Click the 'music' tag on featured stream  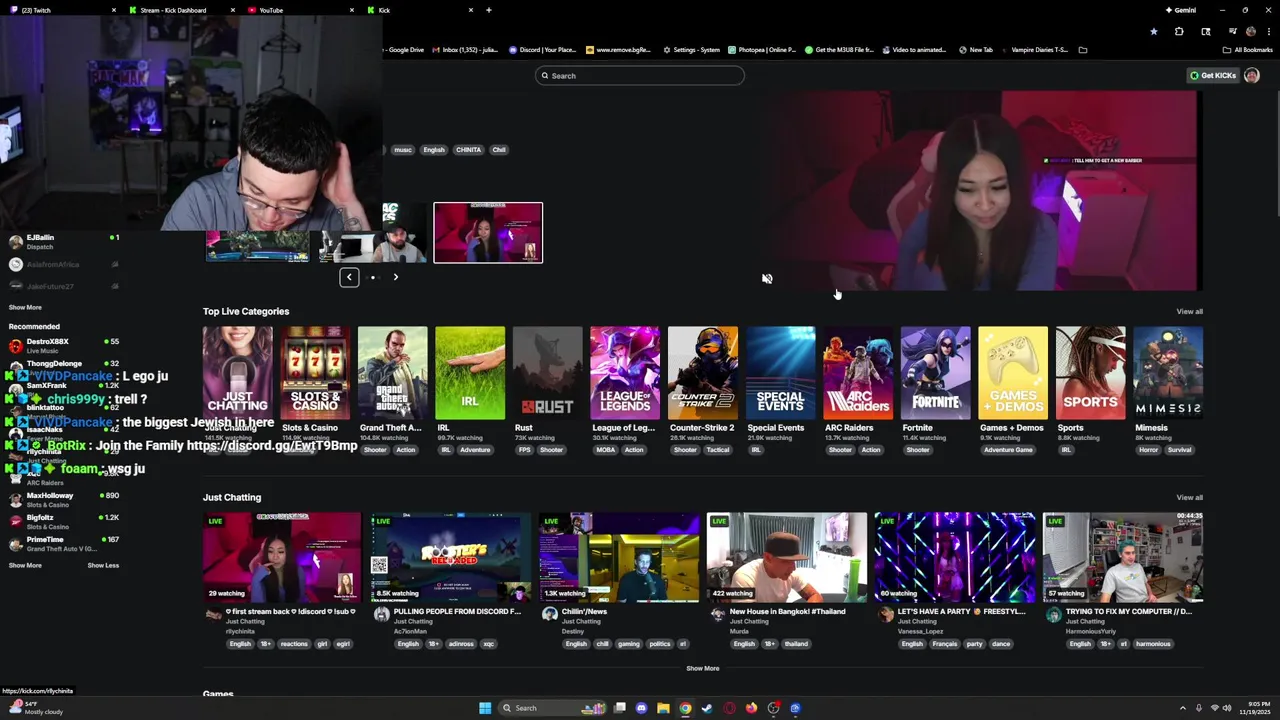[x=402, y=150]
